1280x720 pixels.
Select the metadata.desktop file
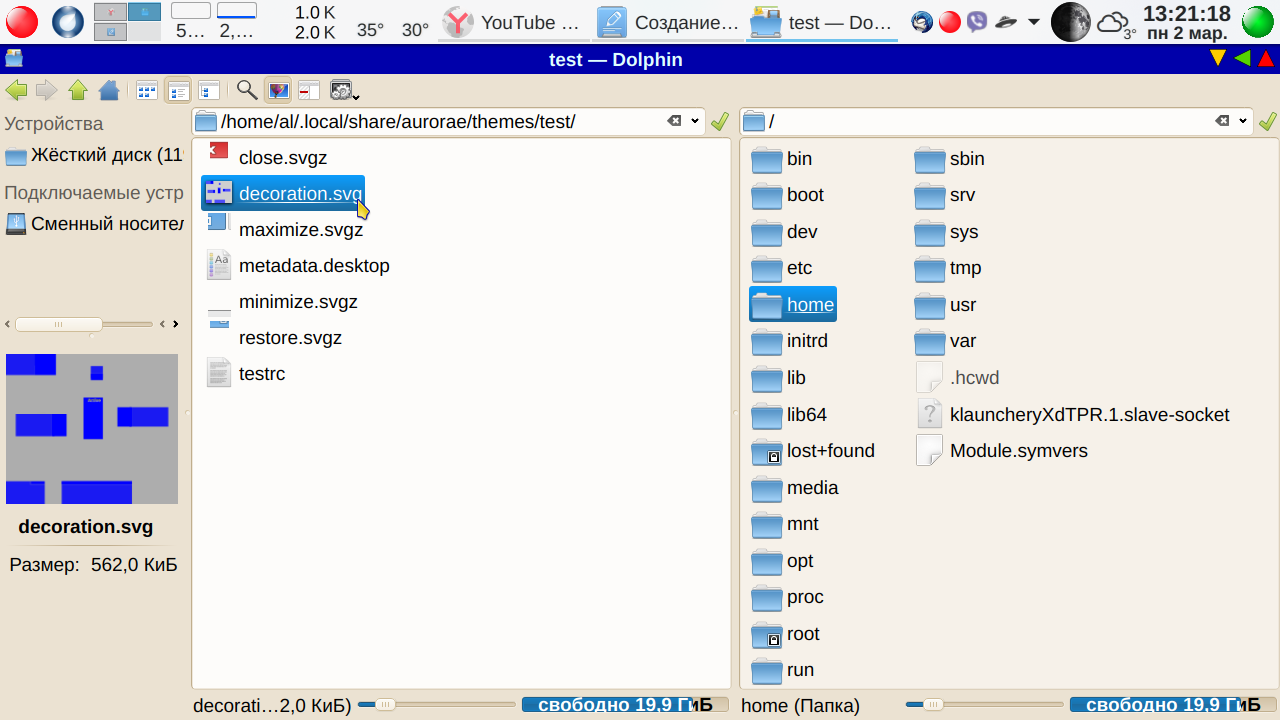tap(313, 266)
